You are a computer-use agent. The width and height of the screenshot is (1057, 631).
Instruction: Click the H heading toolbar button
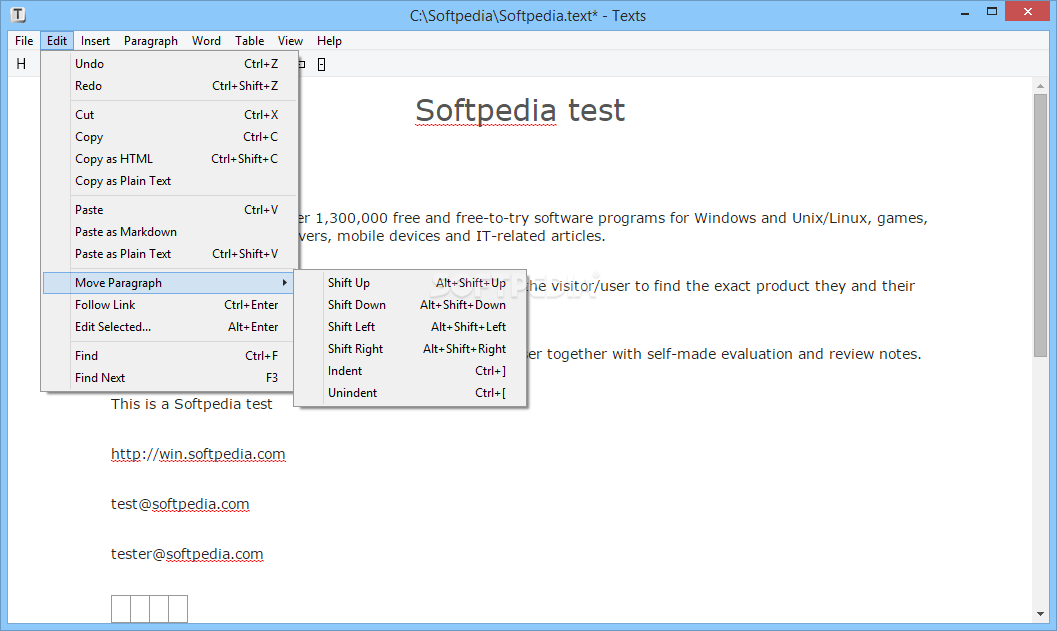point(21,64)
